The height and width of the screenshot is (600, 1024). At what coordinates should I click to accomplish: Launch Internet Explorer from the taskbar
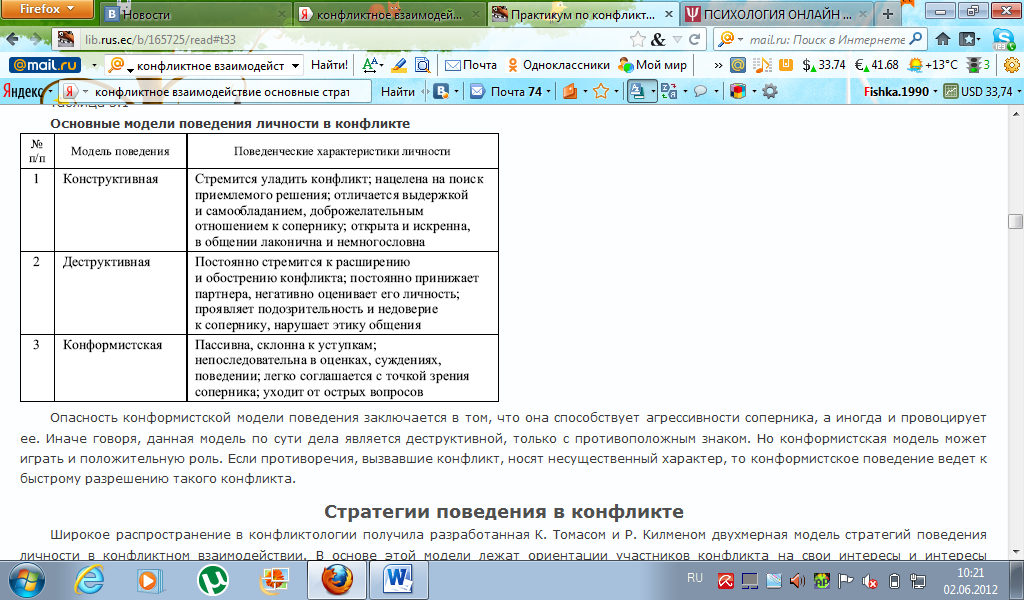coord(89,580)
